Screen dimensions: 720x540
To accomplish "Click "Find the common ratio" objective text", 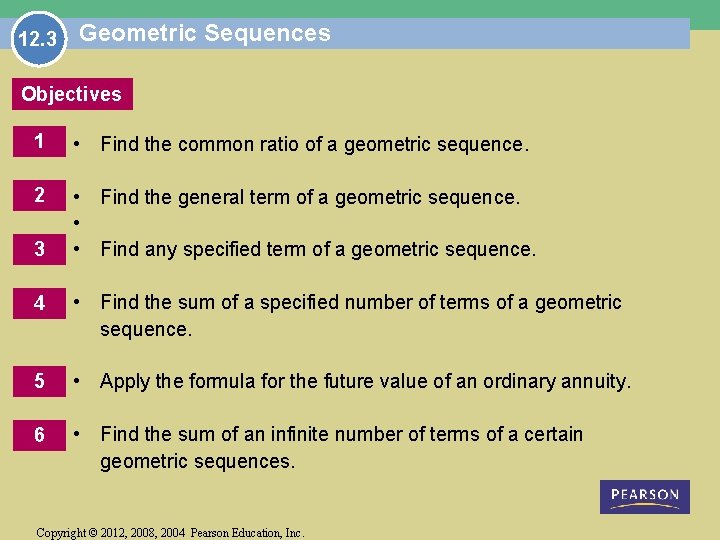I will pyautogui.click(x=314, y=144).
